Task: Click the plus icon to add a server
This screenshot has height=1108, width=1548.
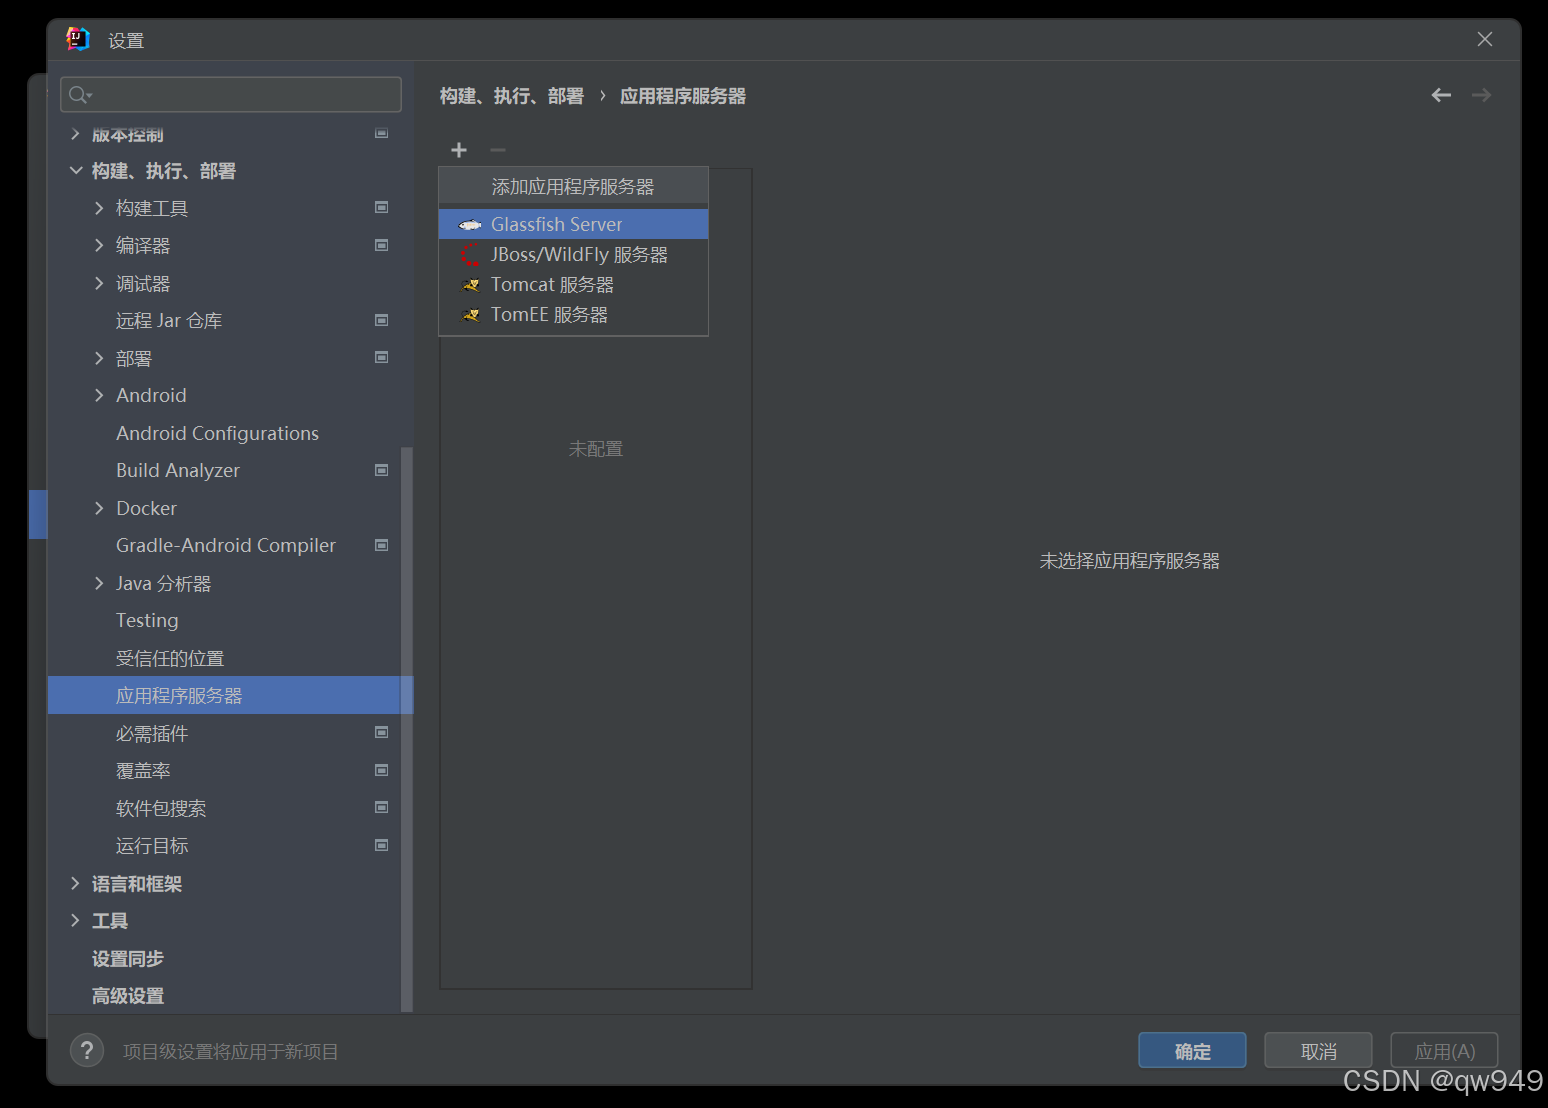Action: click(x=459, y=150)
